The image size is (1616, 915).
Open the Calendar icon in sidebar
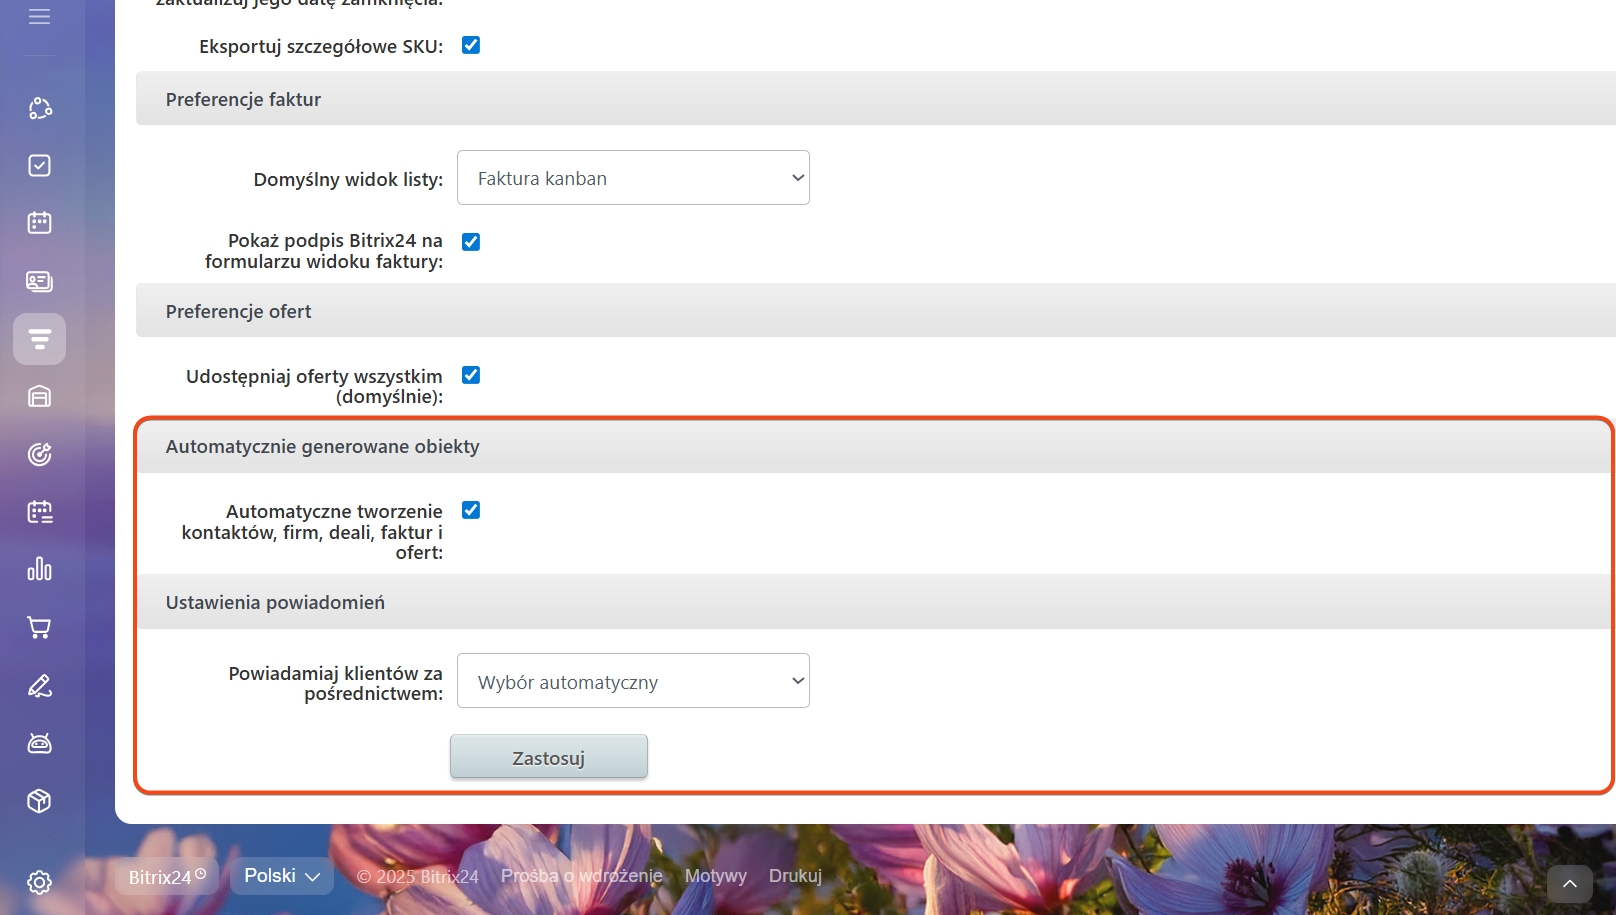(39, 223)
